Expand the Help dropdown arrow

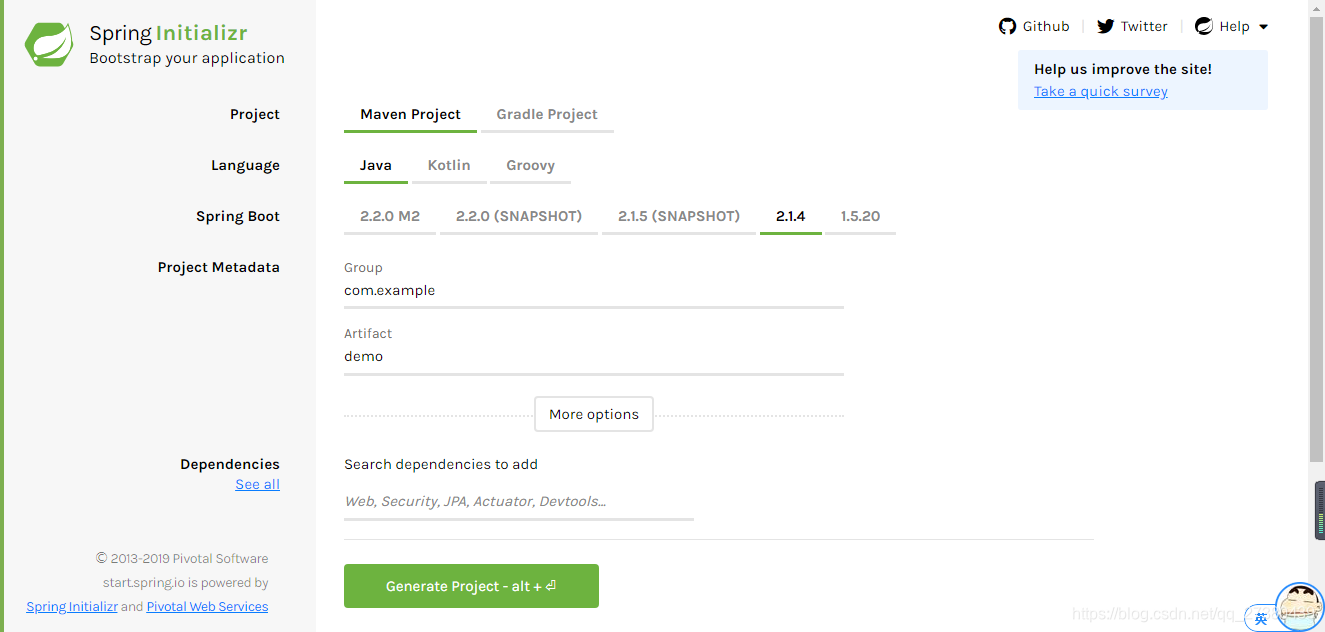tap(1263, 27)
